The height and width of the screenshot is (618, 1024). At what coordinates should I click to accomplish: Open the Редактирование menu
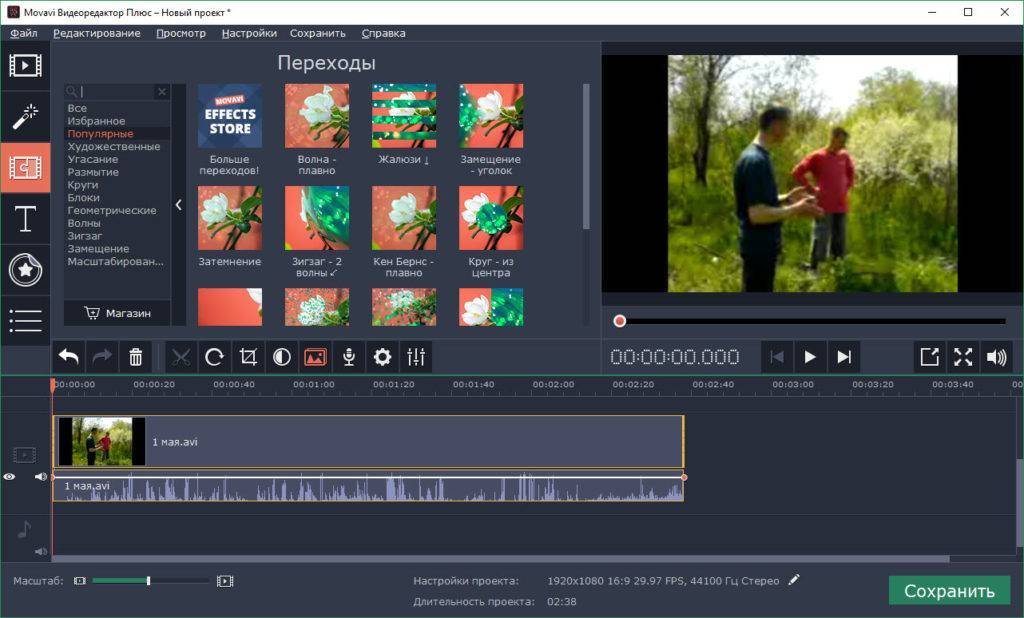(x=97, y=33)
